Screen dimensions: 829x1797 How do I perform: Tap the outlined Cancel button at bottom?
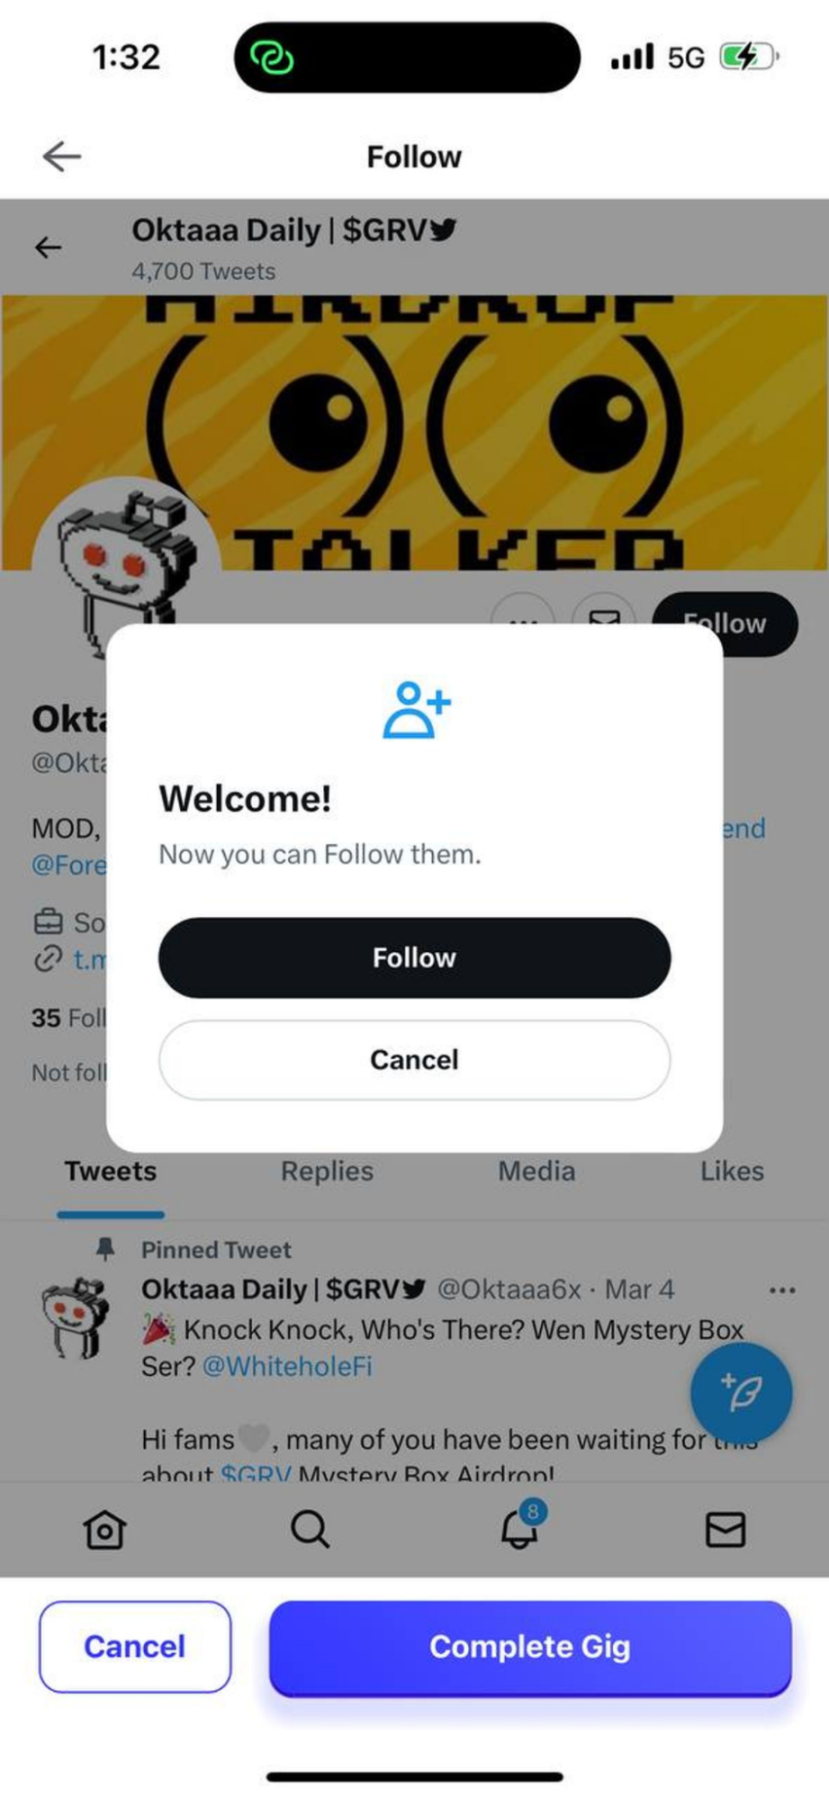pyautogui.click(x=135, y=1646)
